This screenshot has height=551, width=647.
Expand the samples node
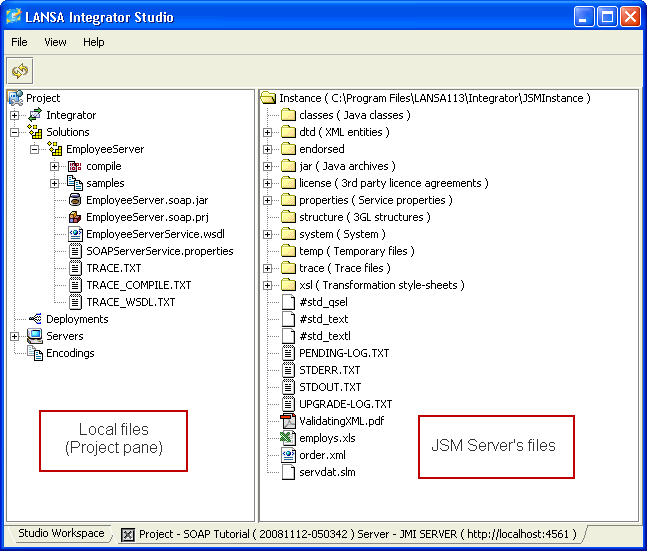tap(54, 183)
